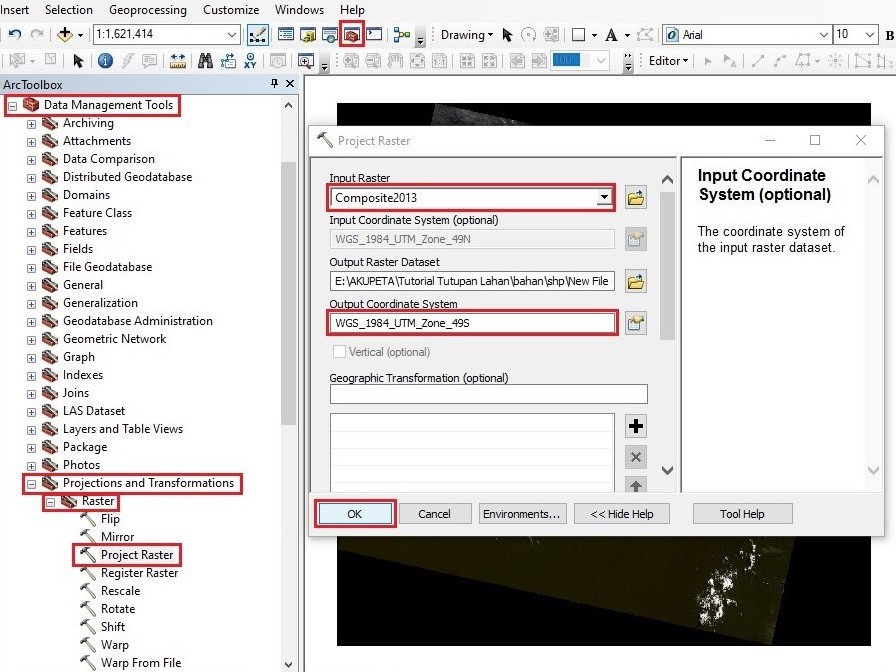Open the Catalog window icon
This screenshot has width=896, height=672.
click(308, 35)
